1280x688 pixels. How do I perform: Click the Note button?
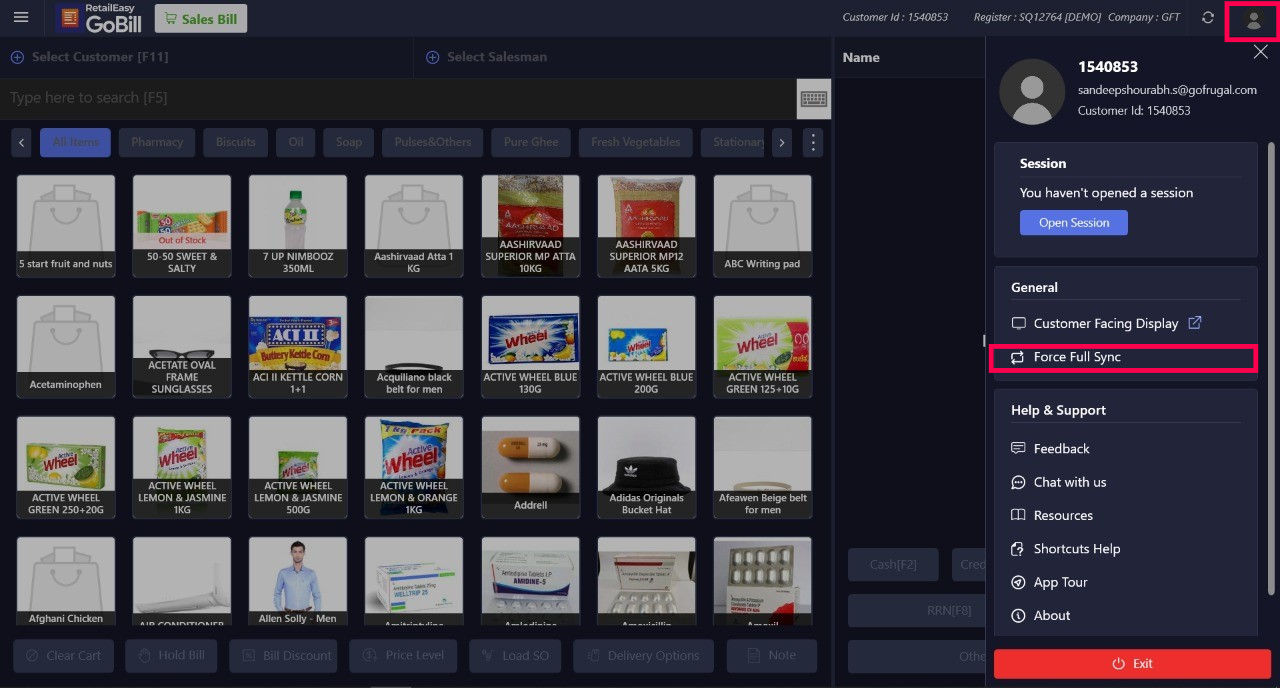point(772,656)
